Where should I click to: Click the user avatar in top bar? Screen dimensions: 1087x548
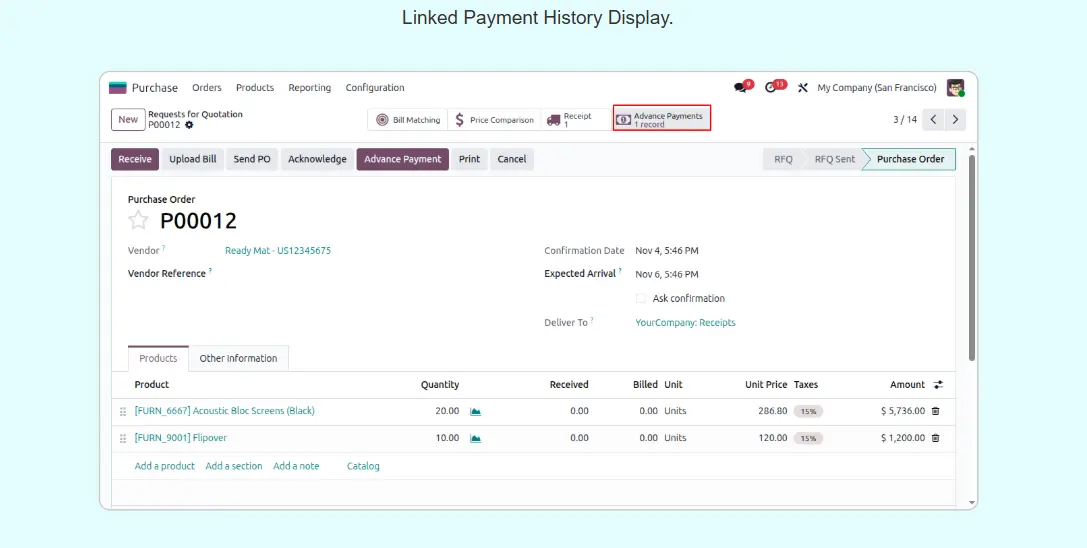[956, 88]
